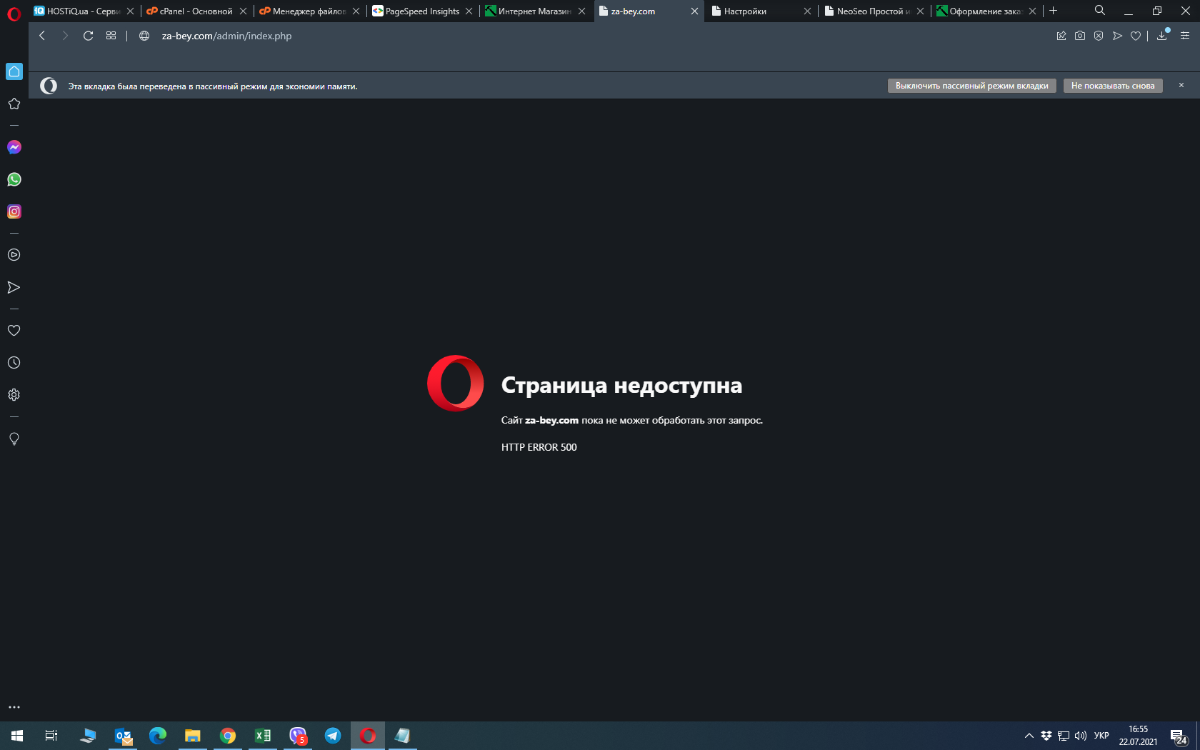Open History clock in the sidebar

14,362
